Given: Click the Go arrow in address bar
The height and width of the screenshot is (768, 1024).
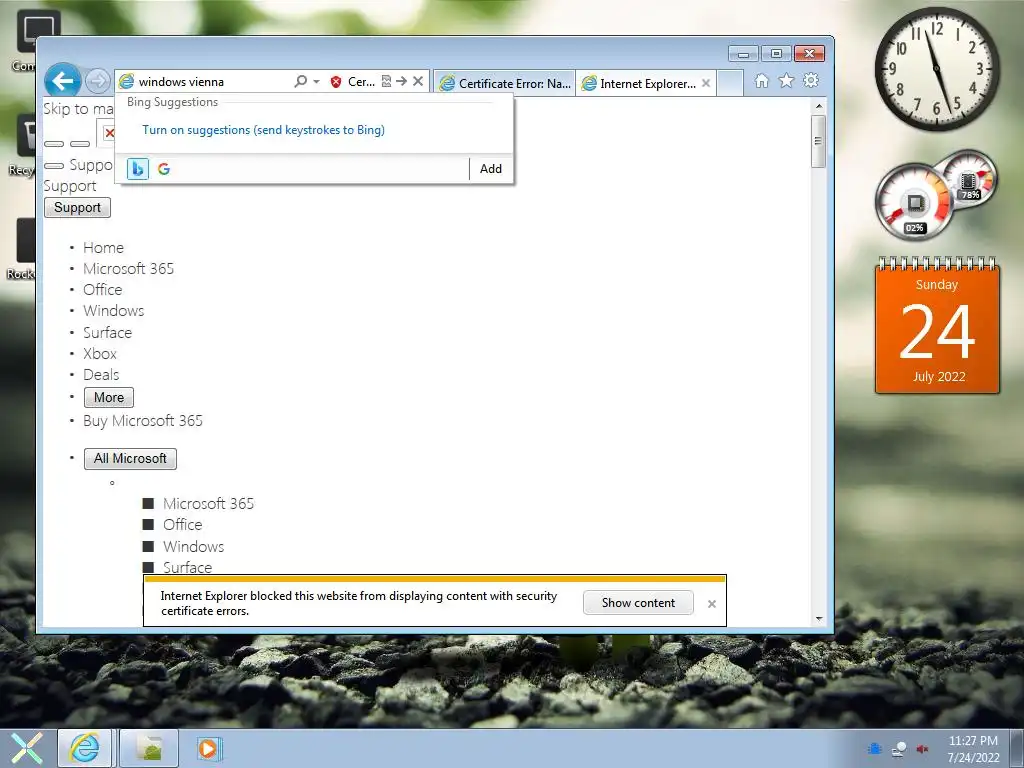Looking at the screenshot, I should (402, 81).
